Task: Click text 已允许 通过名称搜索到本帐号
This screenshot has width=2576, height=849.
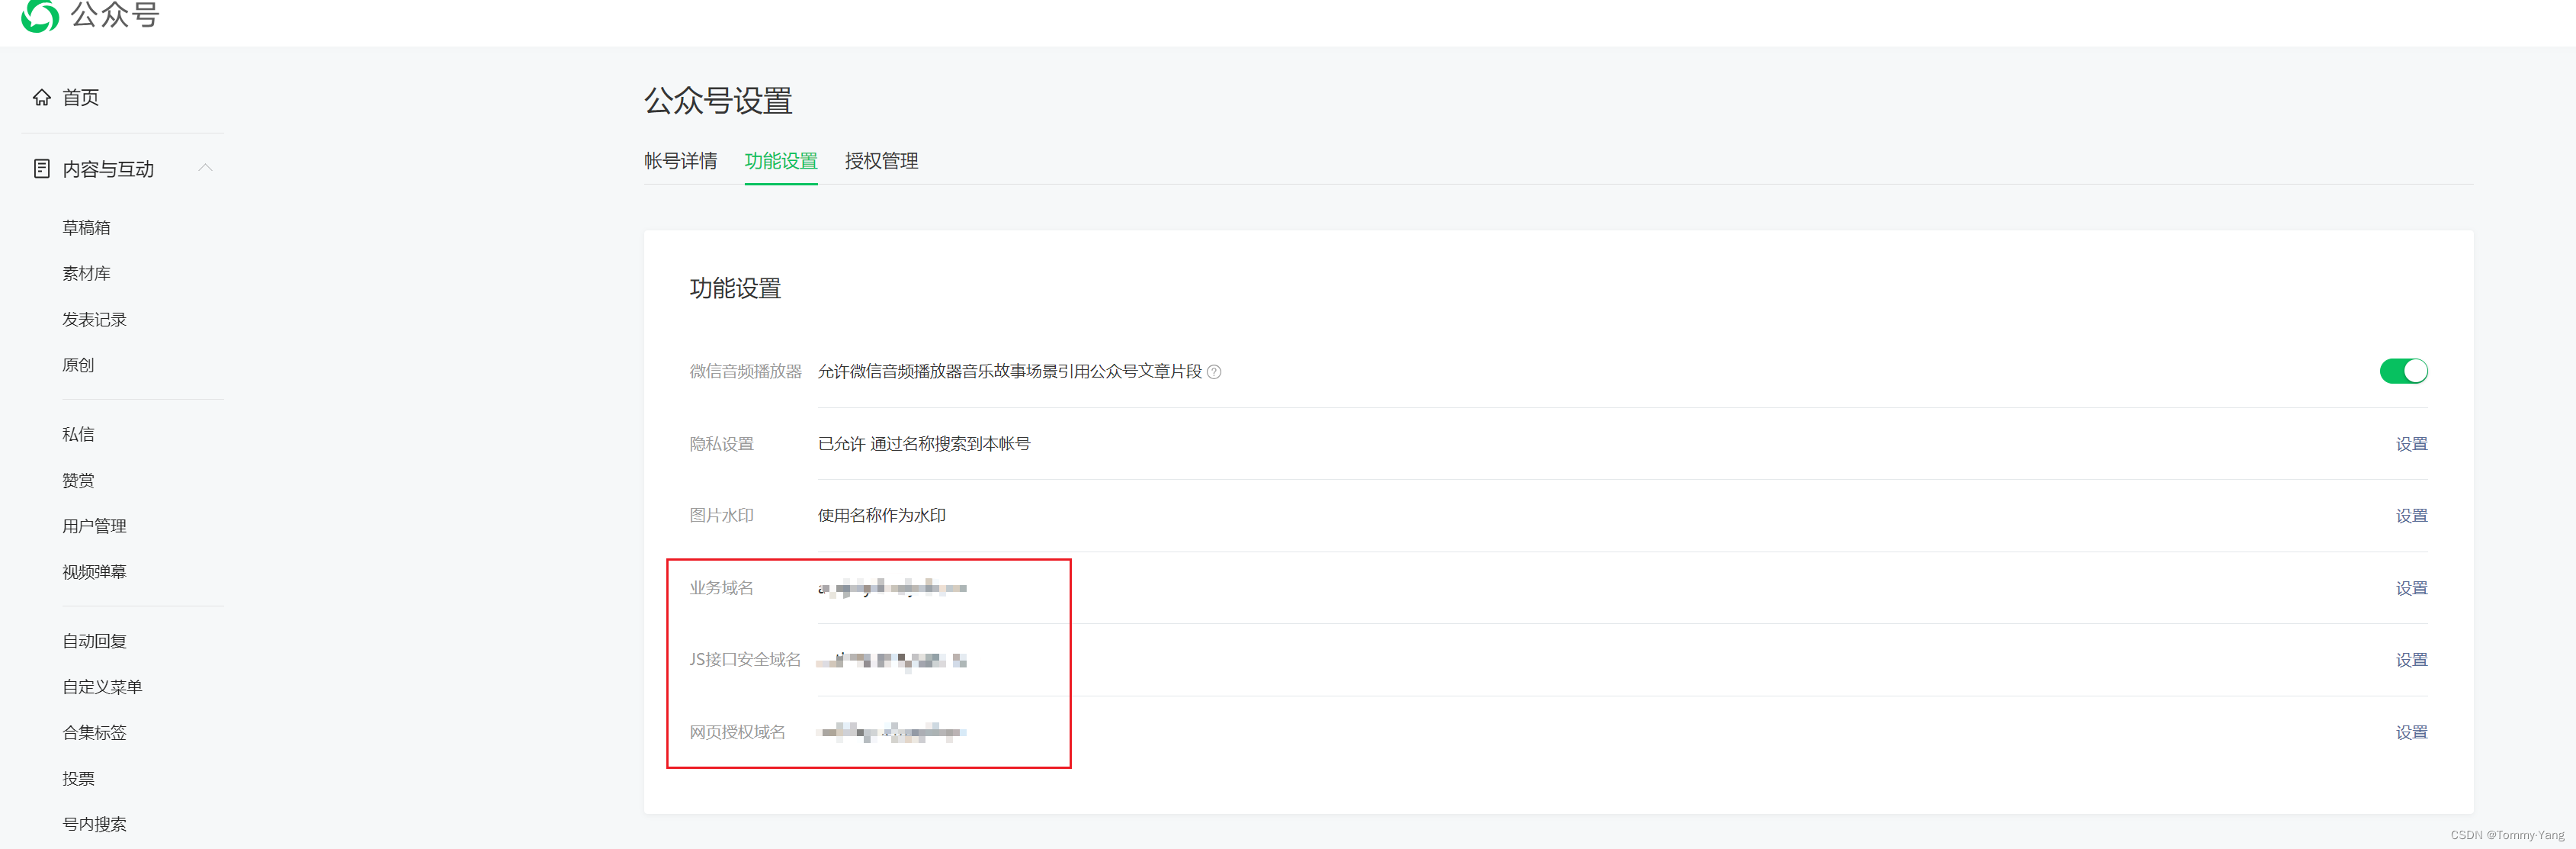Action: tap(924, 444)
